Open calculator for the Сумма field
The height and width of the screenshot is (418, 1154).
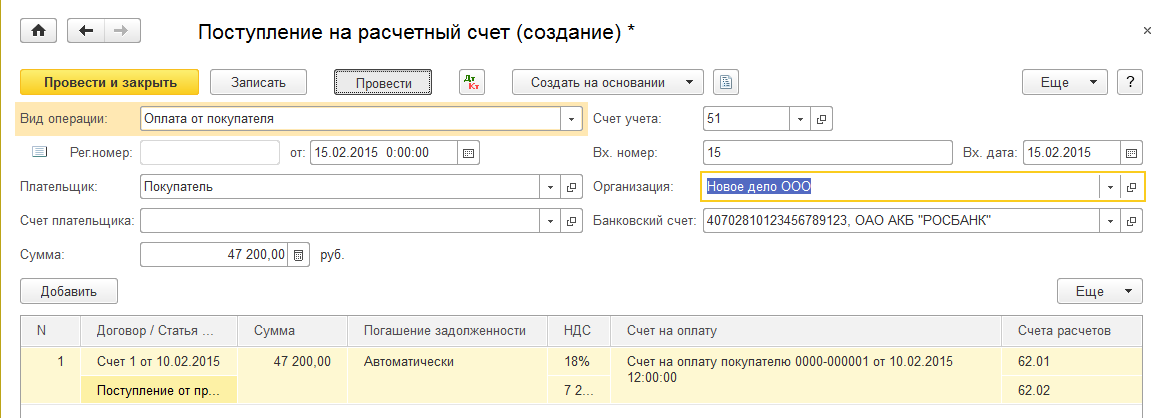(x=298, y=255)
